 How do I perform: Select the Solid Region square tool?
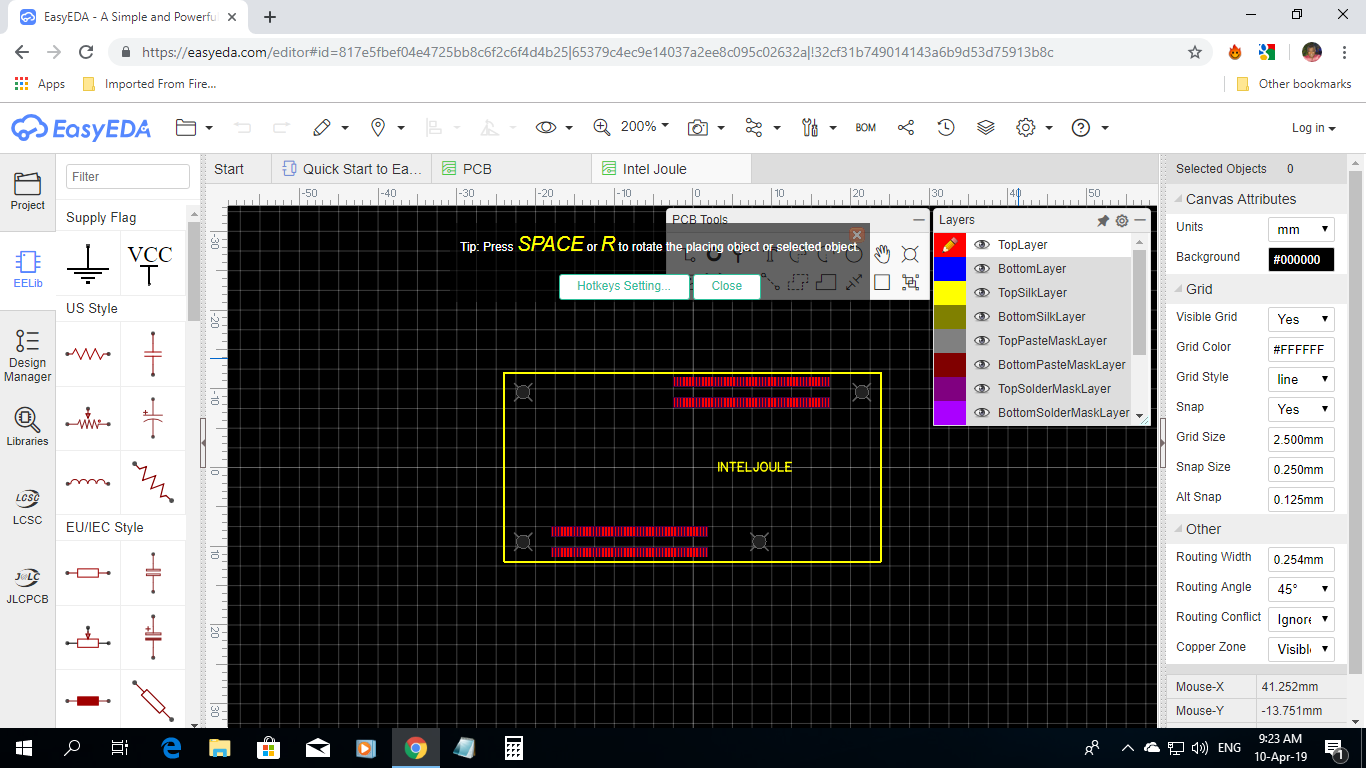click(882, 282)
